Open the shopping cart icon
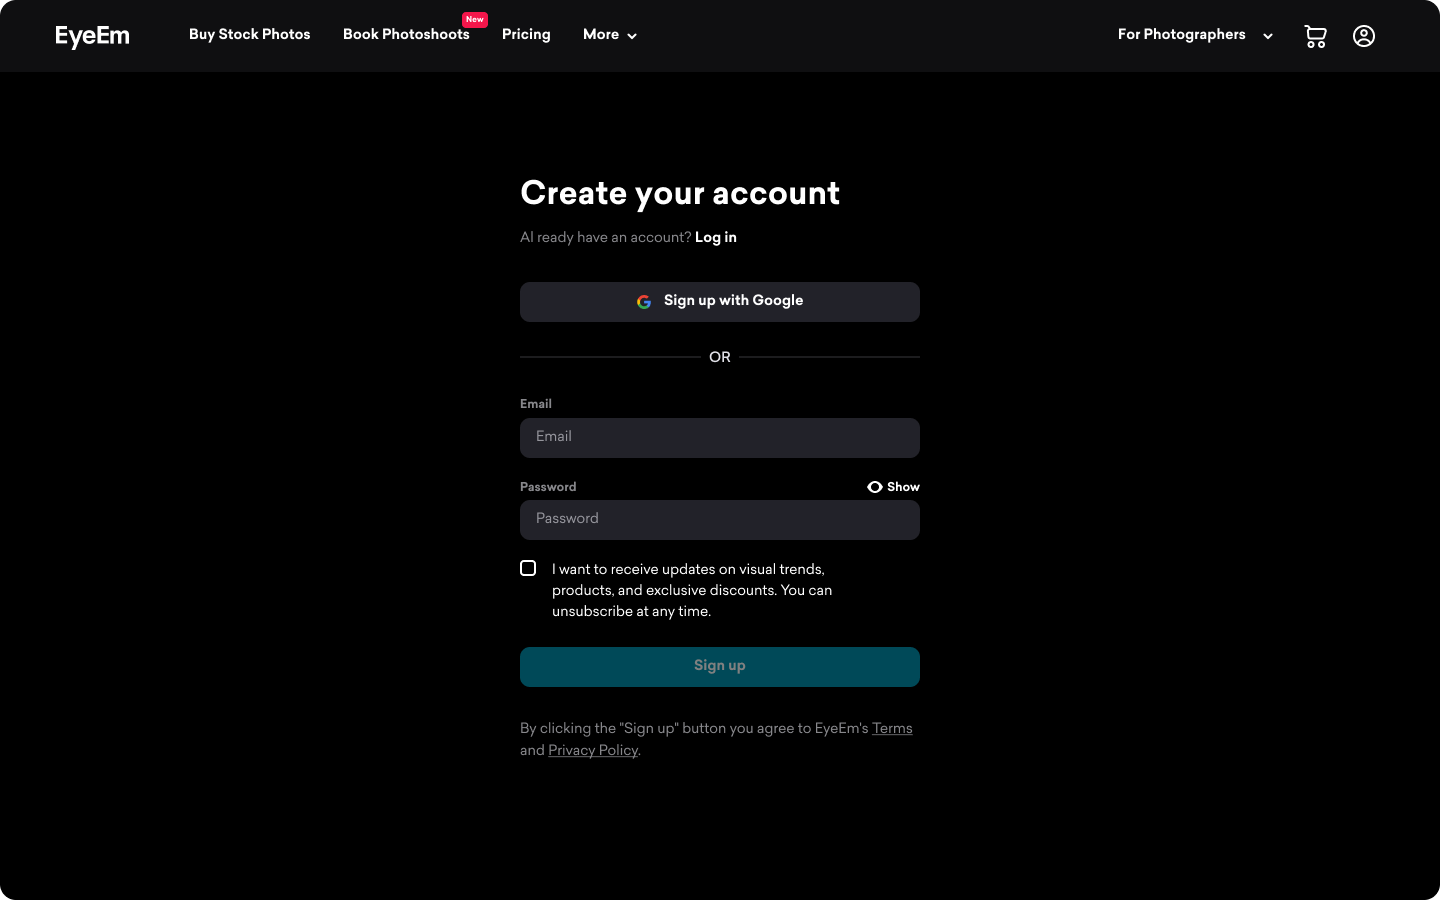 [x=1315, y=36]
